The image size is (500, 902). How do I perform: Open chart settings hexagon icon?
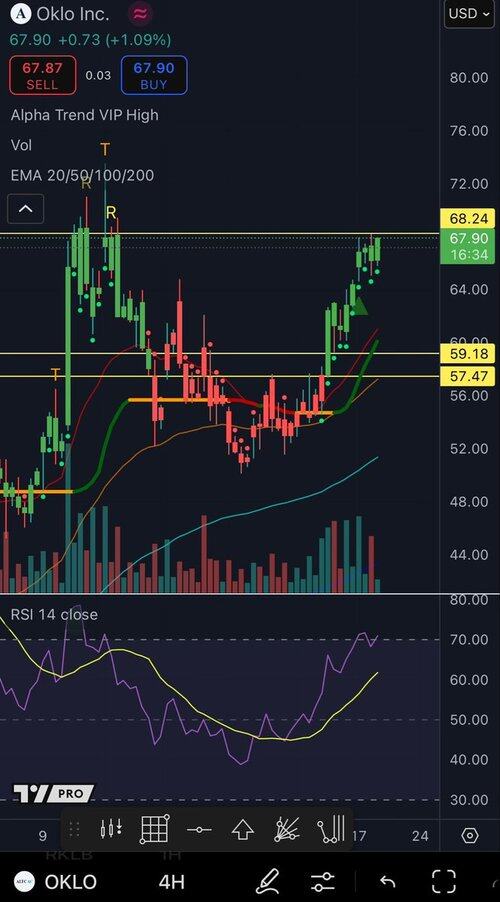[470, 835]
